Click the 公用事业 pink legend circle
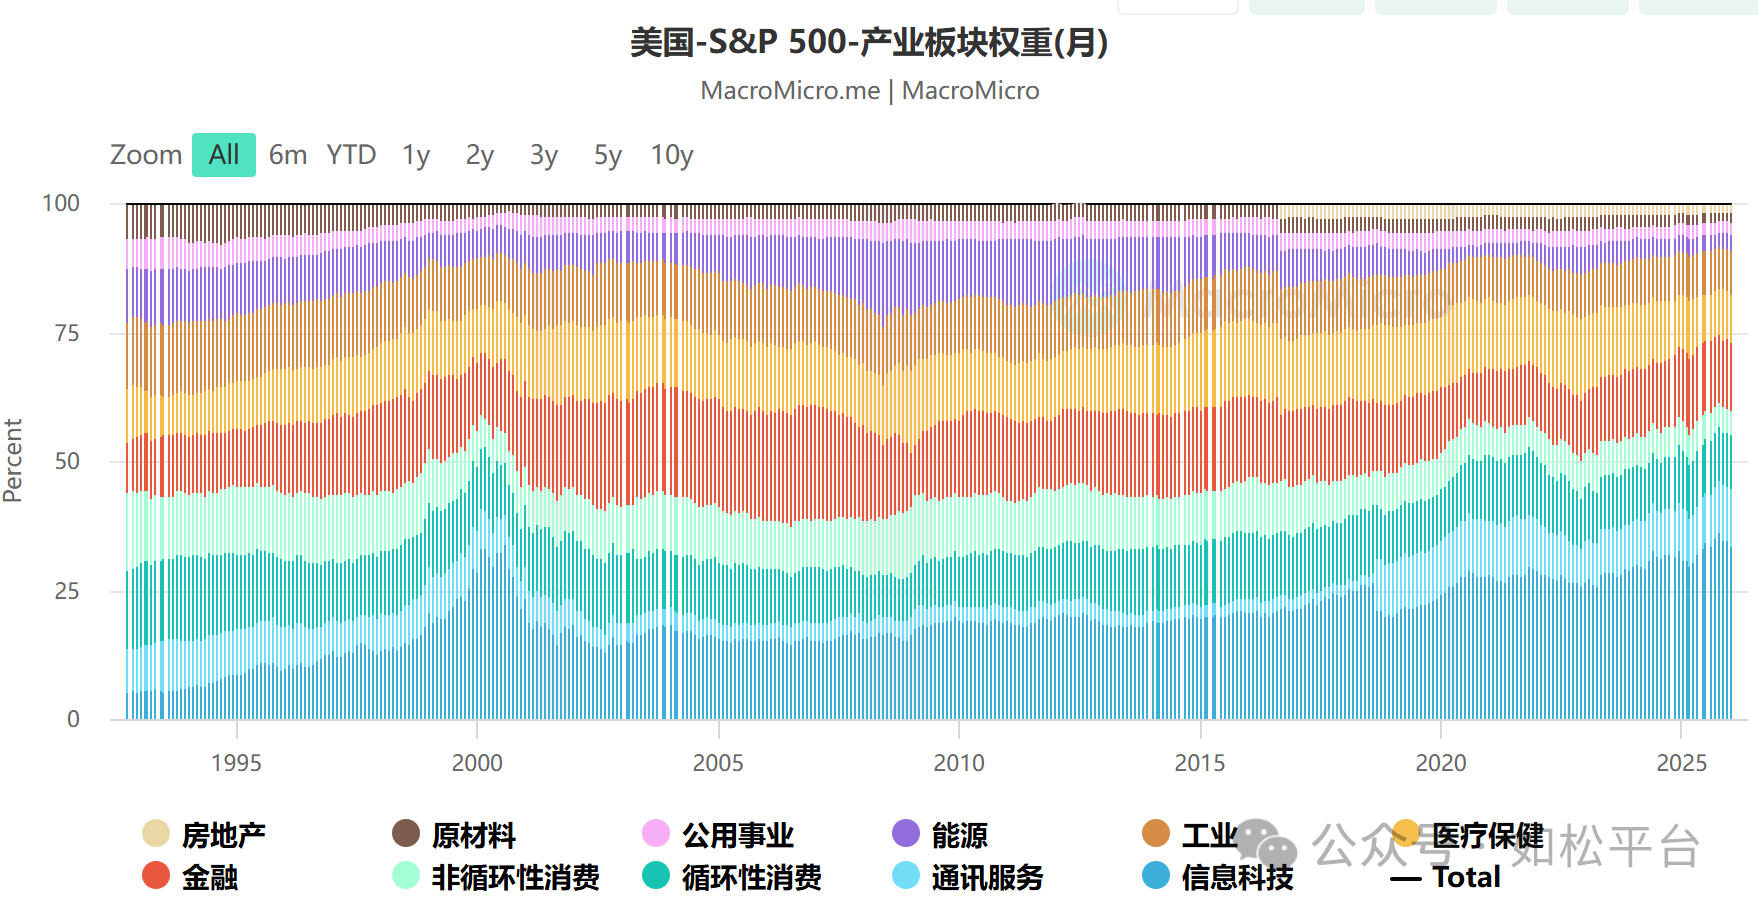This screenshot has width=1758, height=916. [656, 834]
